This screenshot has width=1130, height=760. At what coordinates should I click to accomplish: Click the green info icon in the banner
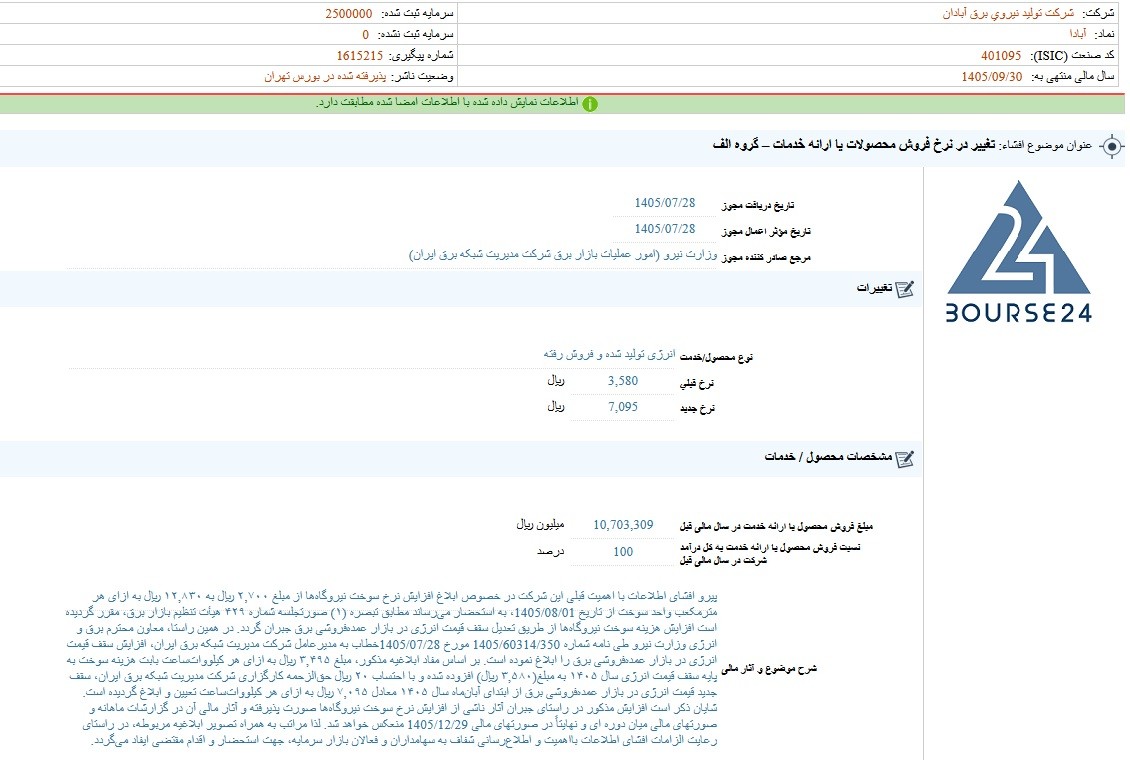[590, 104]
